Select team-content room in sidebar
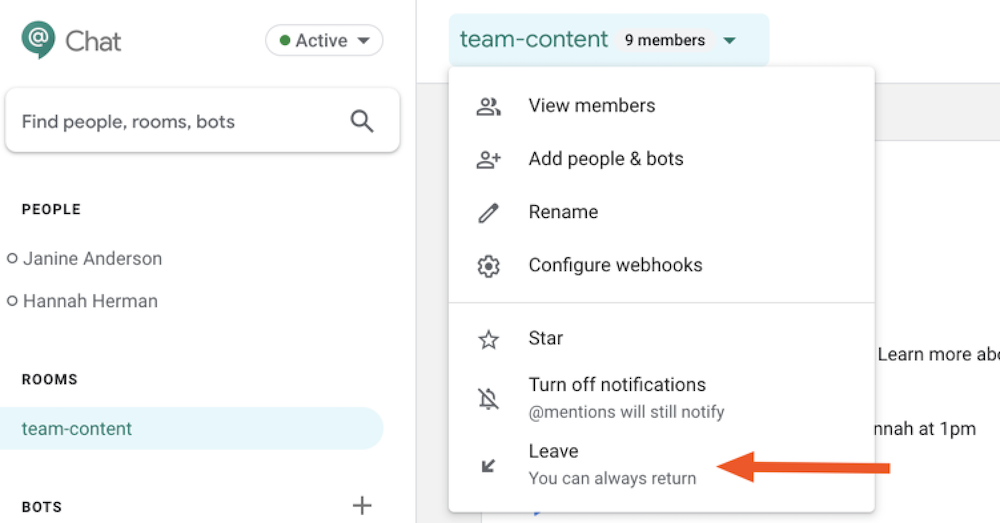 coord(191,429)
